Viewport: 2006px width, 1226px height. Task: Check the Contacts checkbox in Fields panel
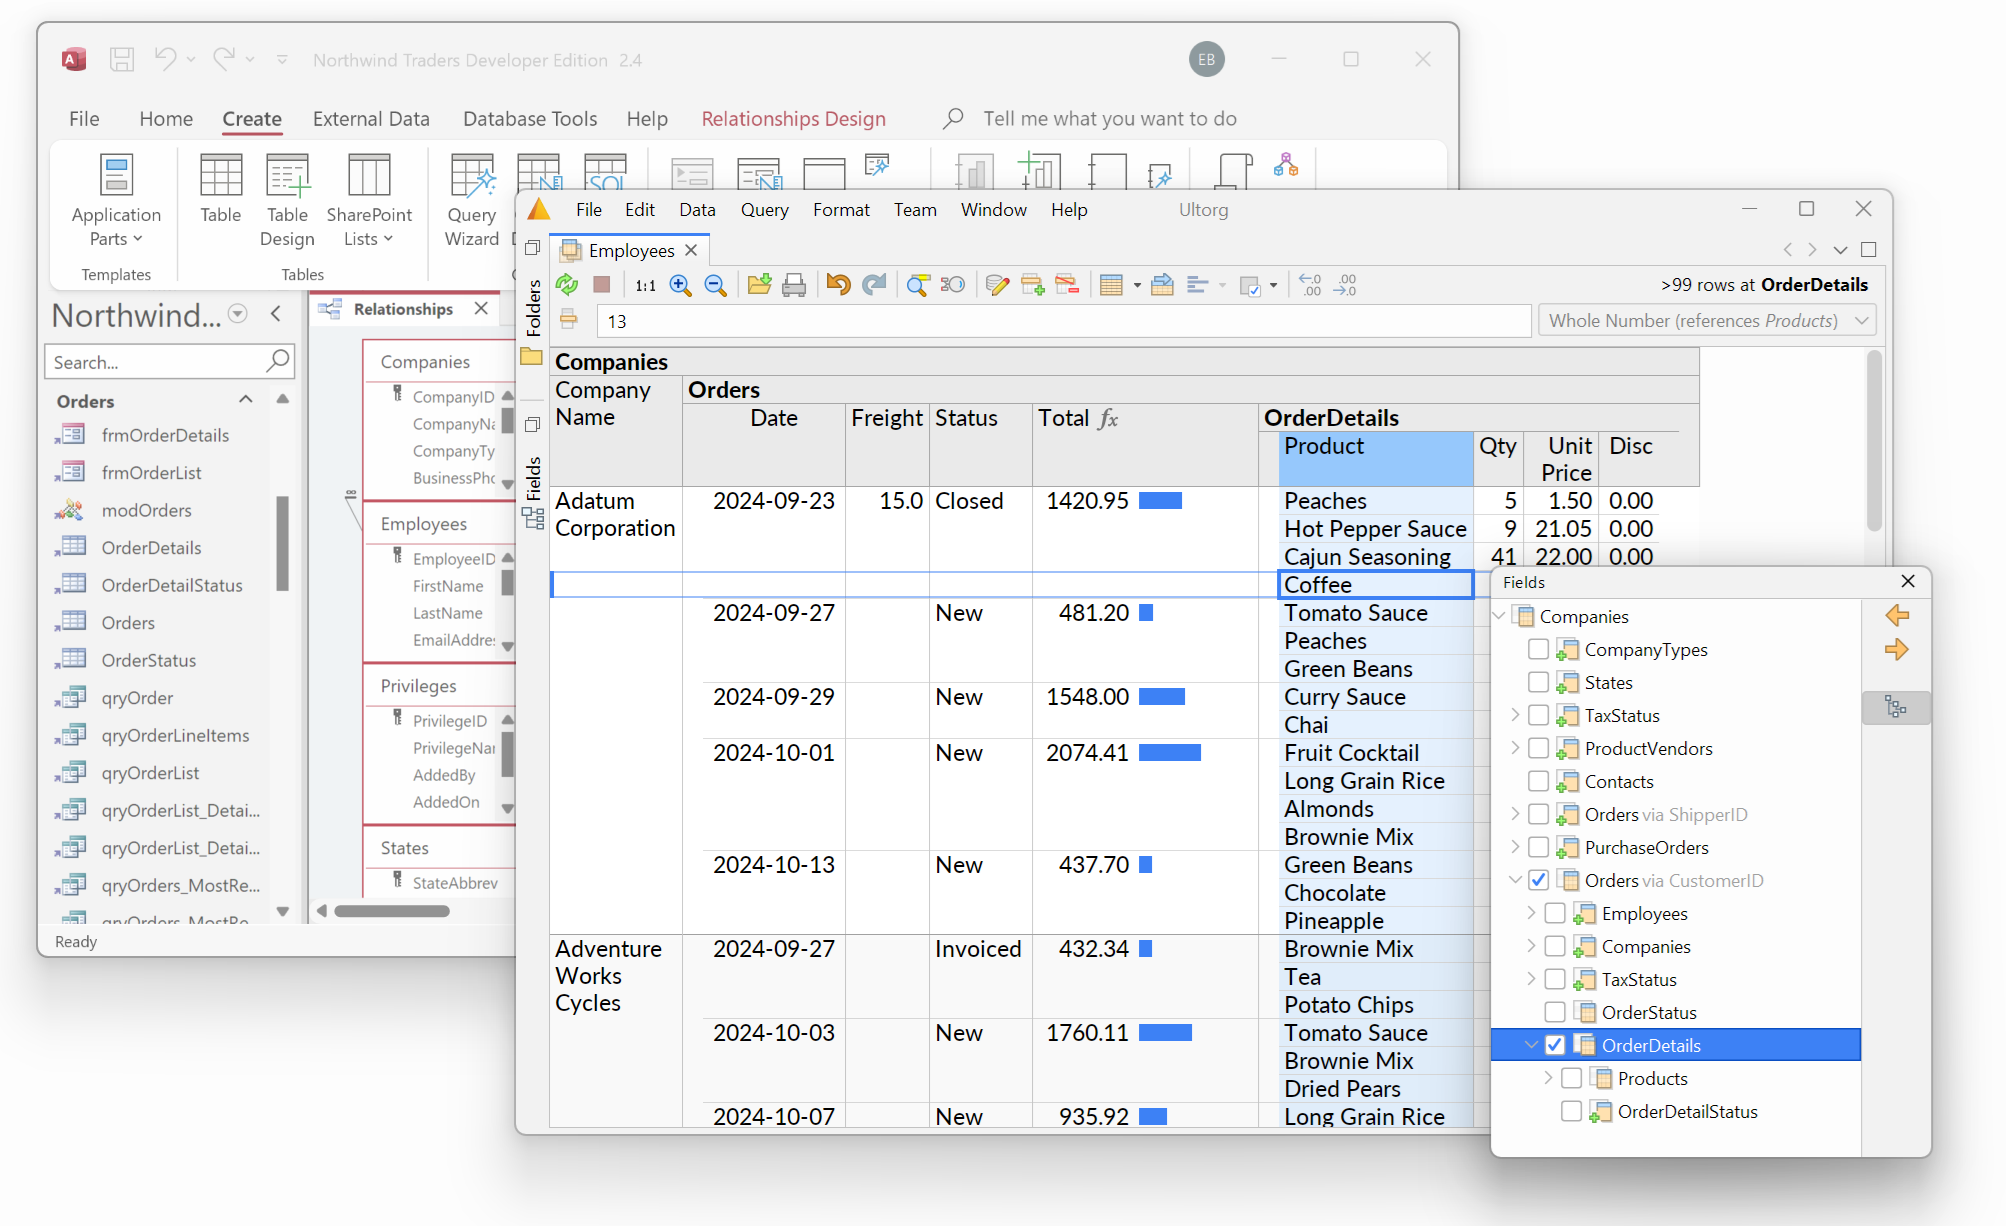click(x=1538, y=781)
